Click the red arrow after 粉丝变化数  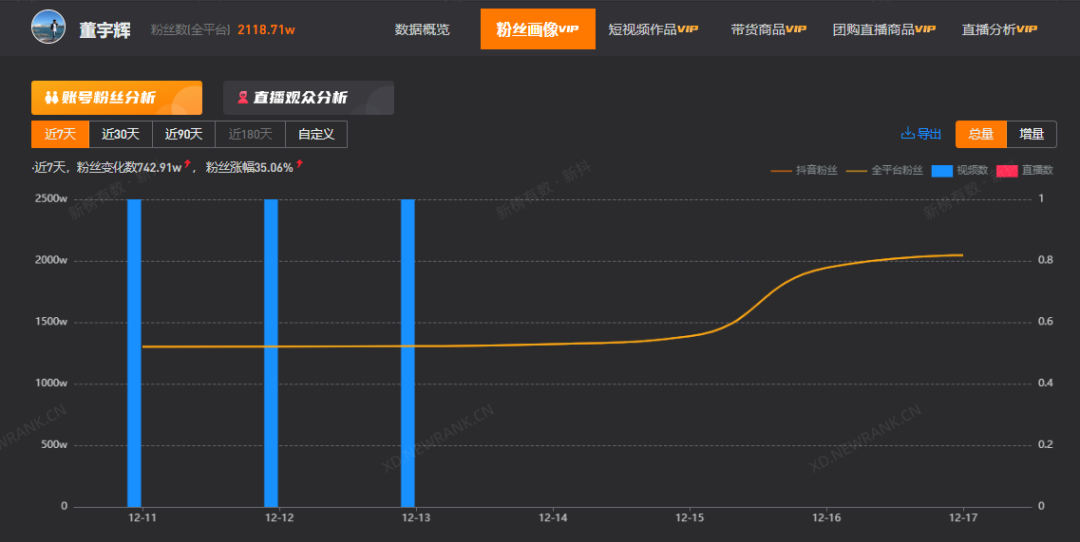[187, 165]
